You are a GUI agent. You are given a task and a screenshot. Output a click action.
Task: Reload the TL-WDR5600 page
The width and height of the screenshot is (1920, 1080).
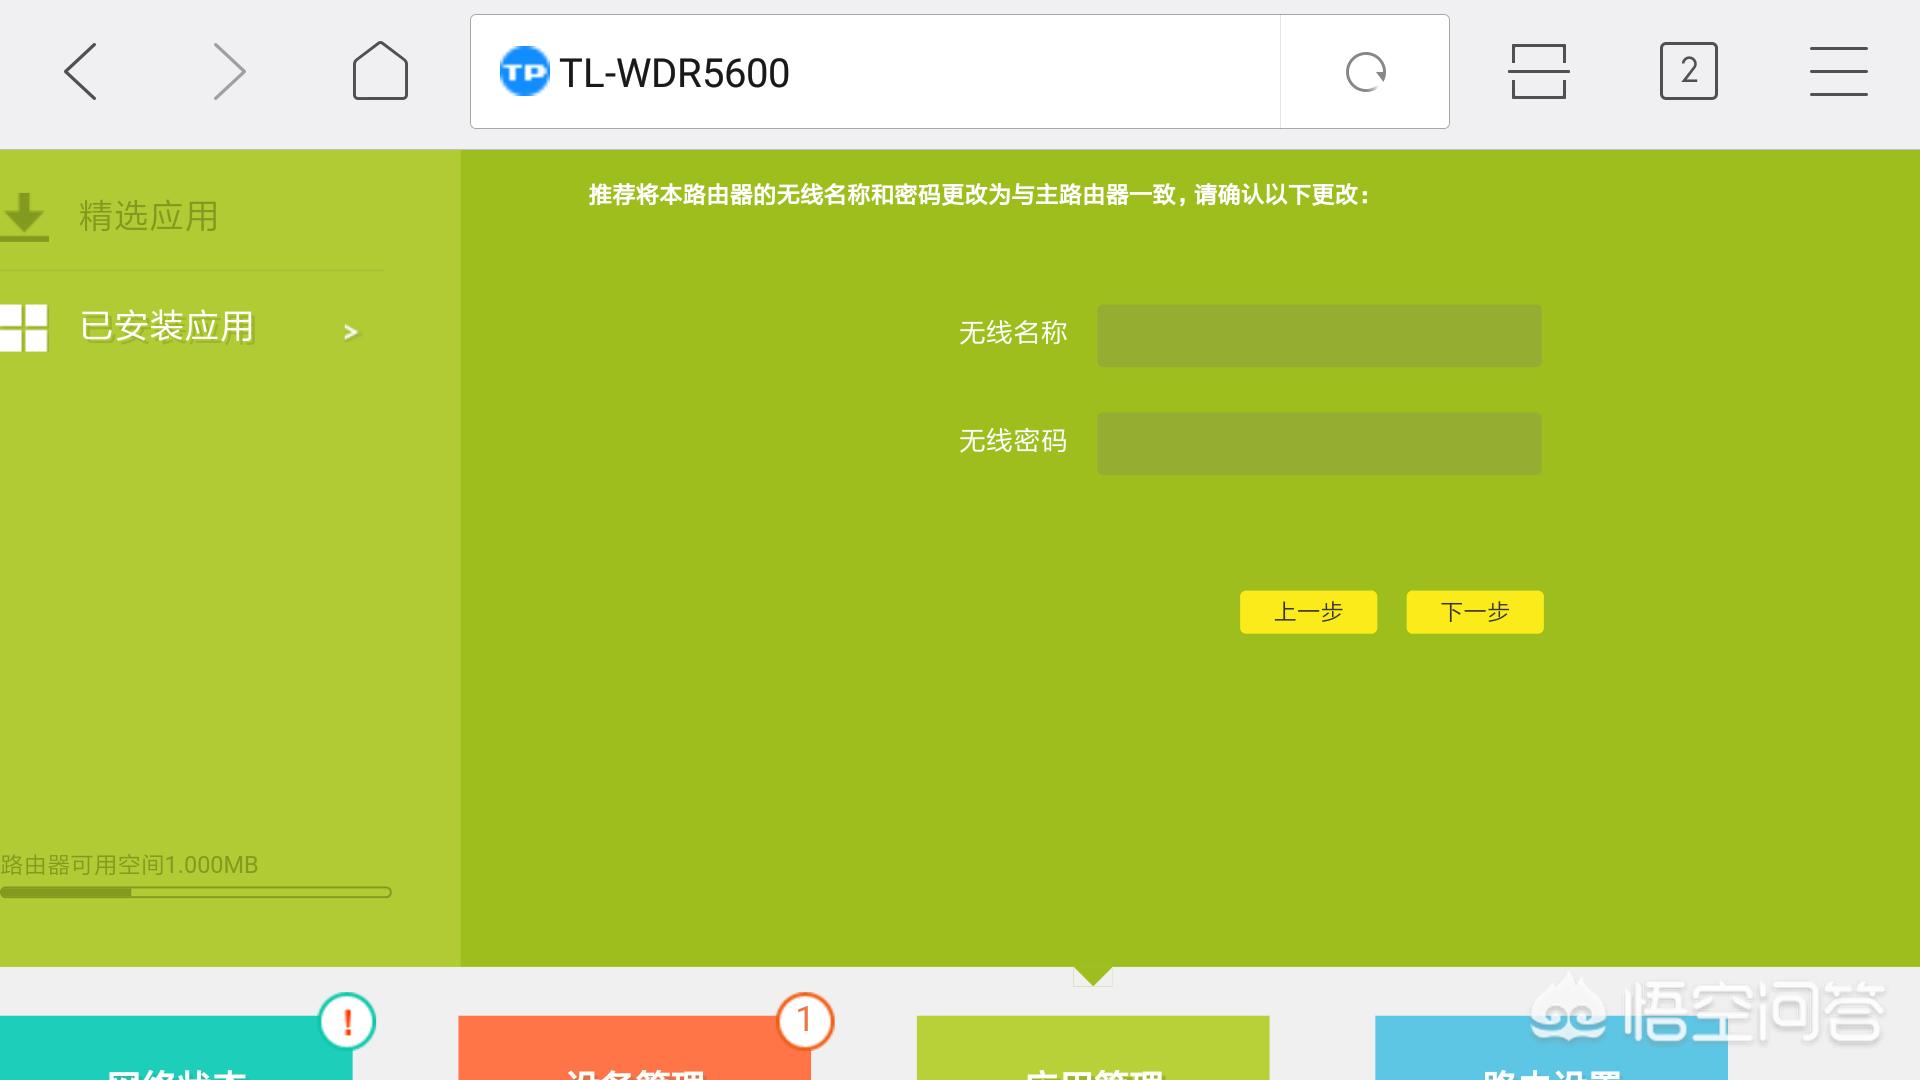point(1366,71)
